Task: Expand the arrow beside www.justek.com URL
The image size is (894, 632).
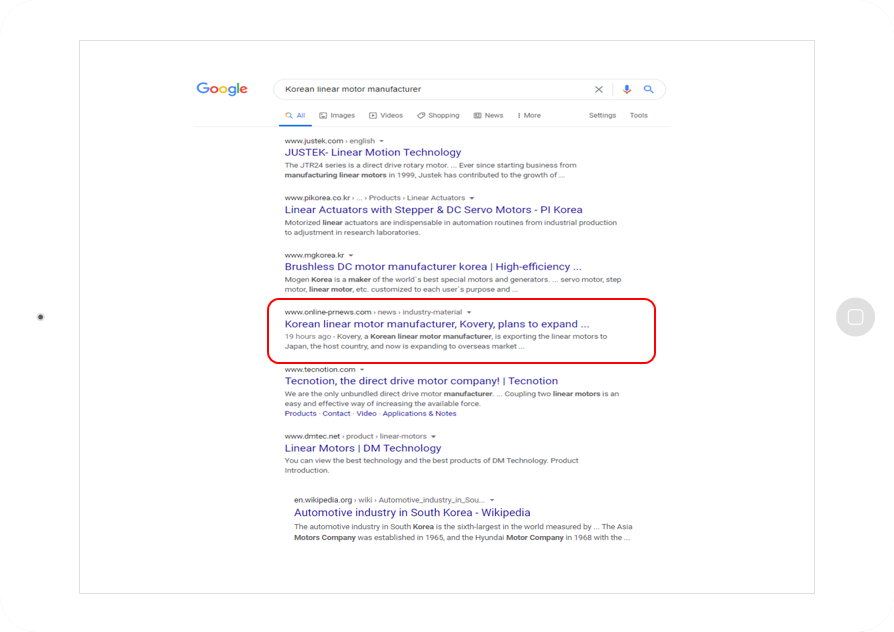Action: (x=381, y=141)
